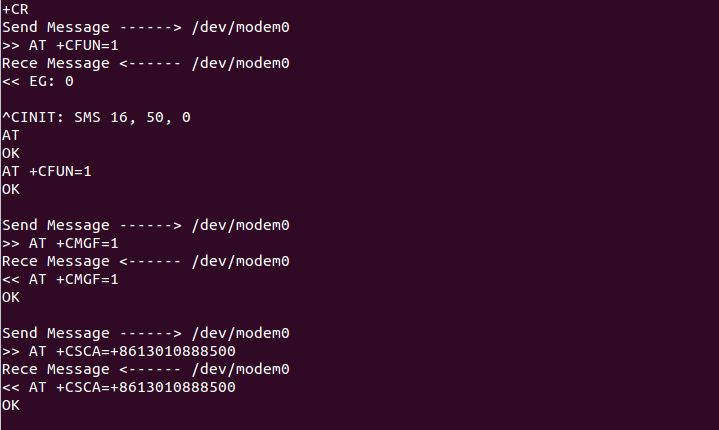Click the last 'Rece Message' line
This screenshot has width=719, height=430.
click(x=146, y=369)
